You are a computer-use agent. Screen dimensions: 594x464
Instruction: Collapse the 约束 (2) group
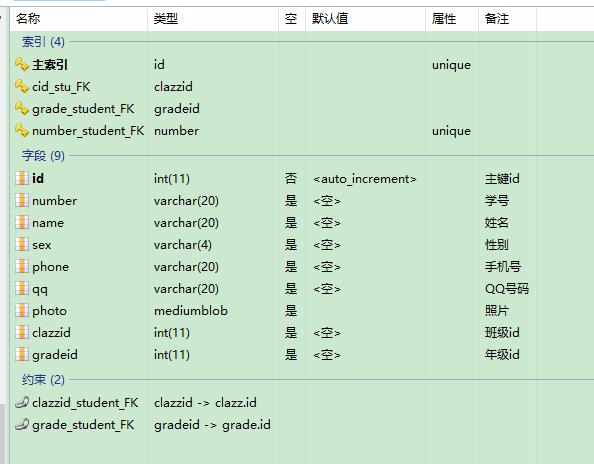tap(43, 379)
